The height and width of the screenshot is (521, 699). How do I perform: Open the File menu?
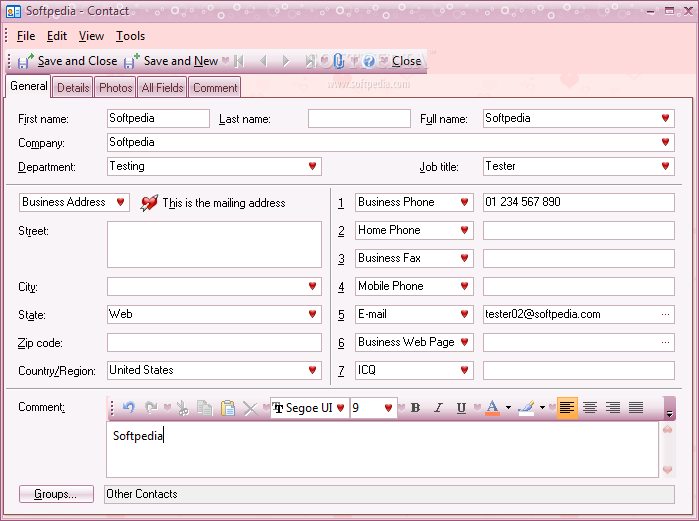pos(26,36)
